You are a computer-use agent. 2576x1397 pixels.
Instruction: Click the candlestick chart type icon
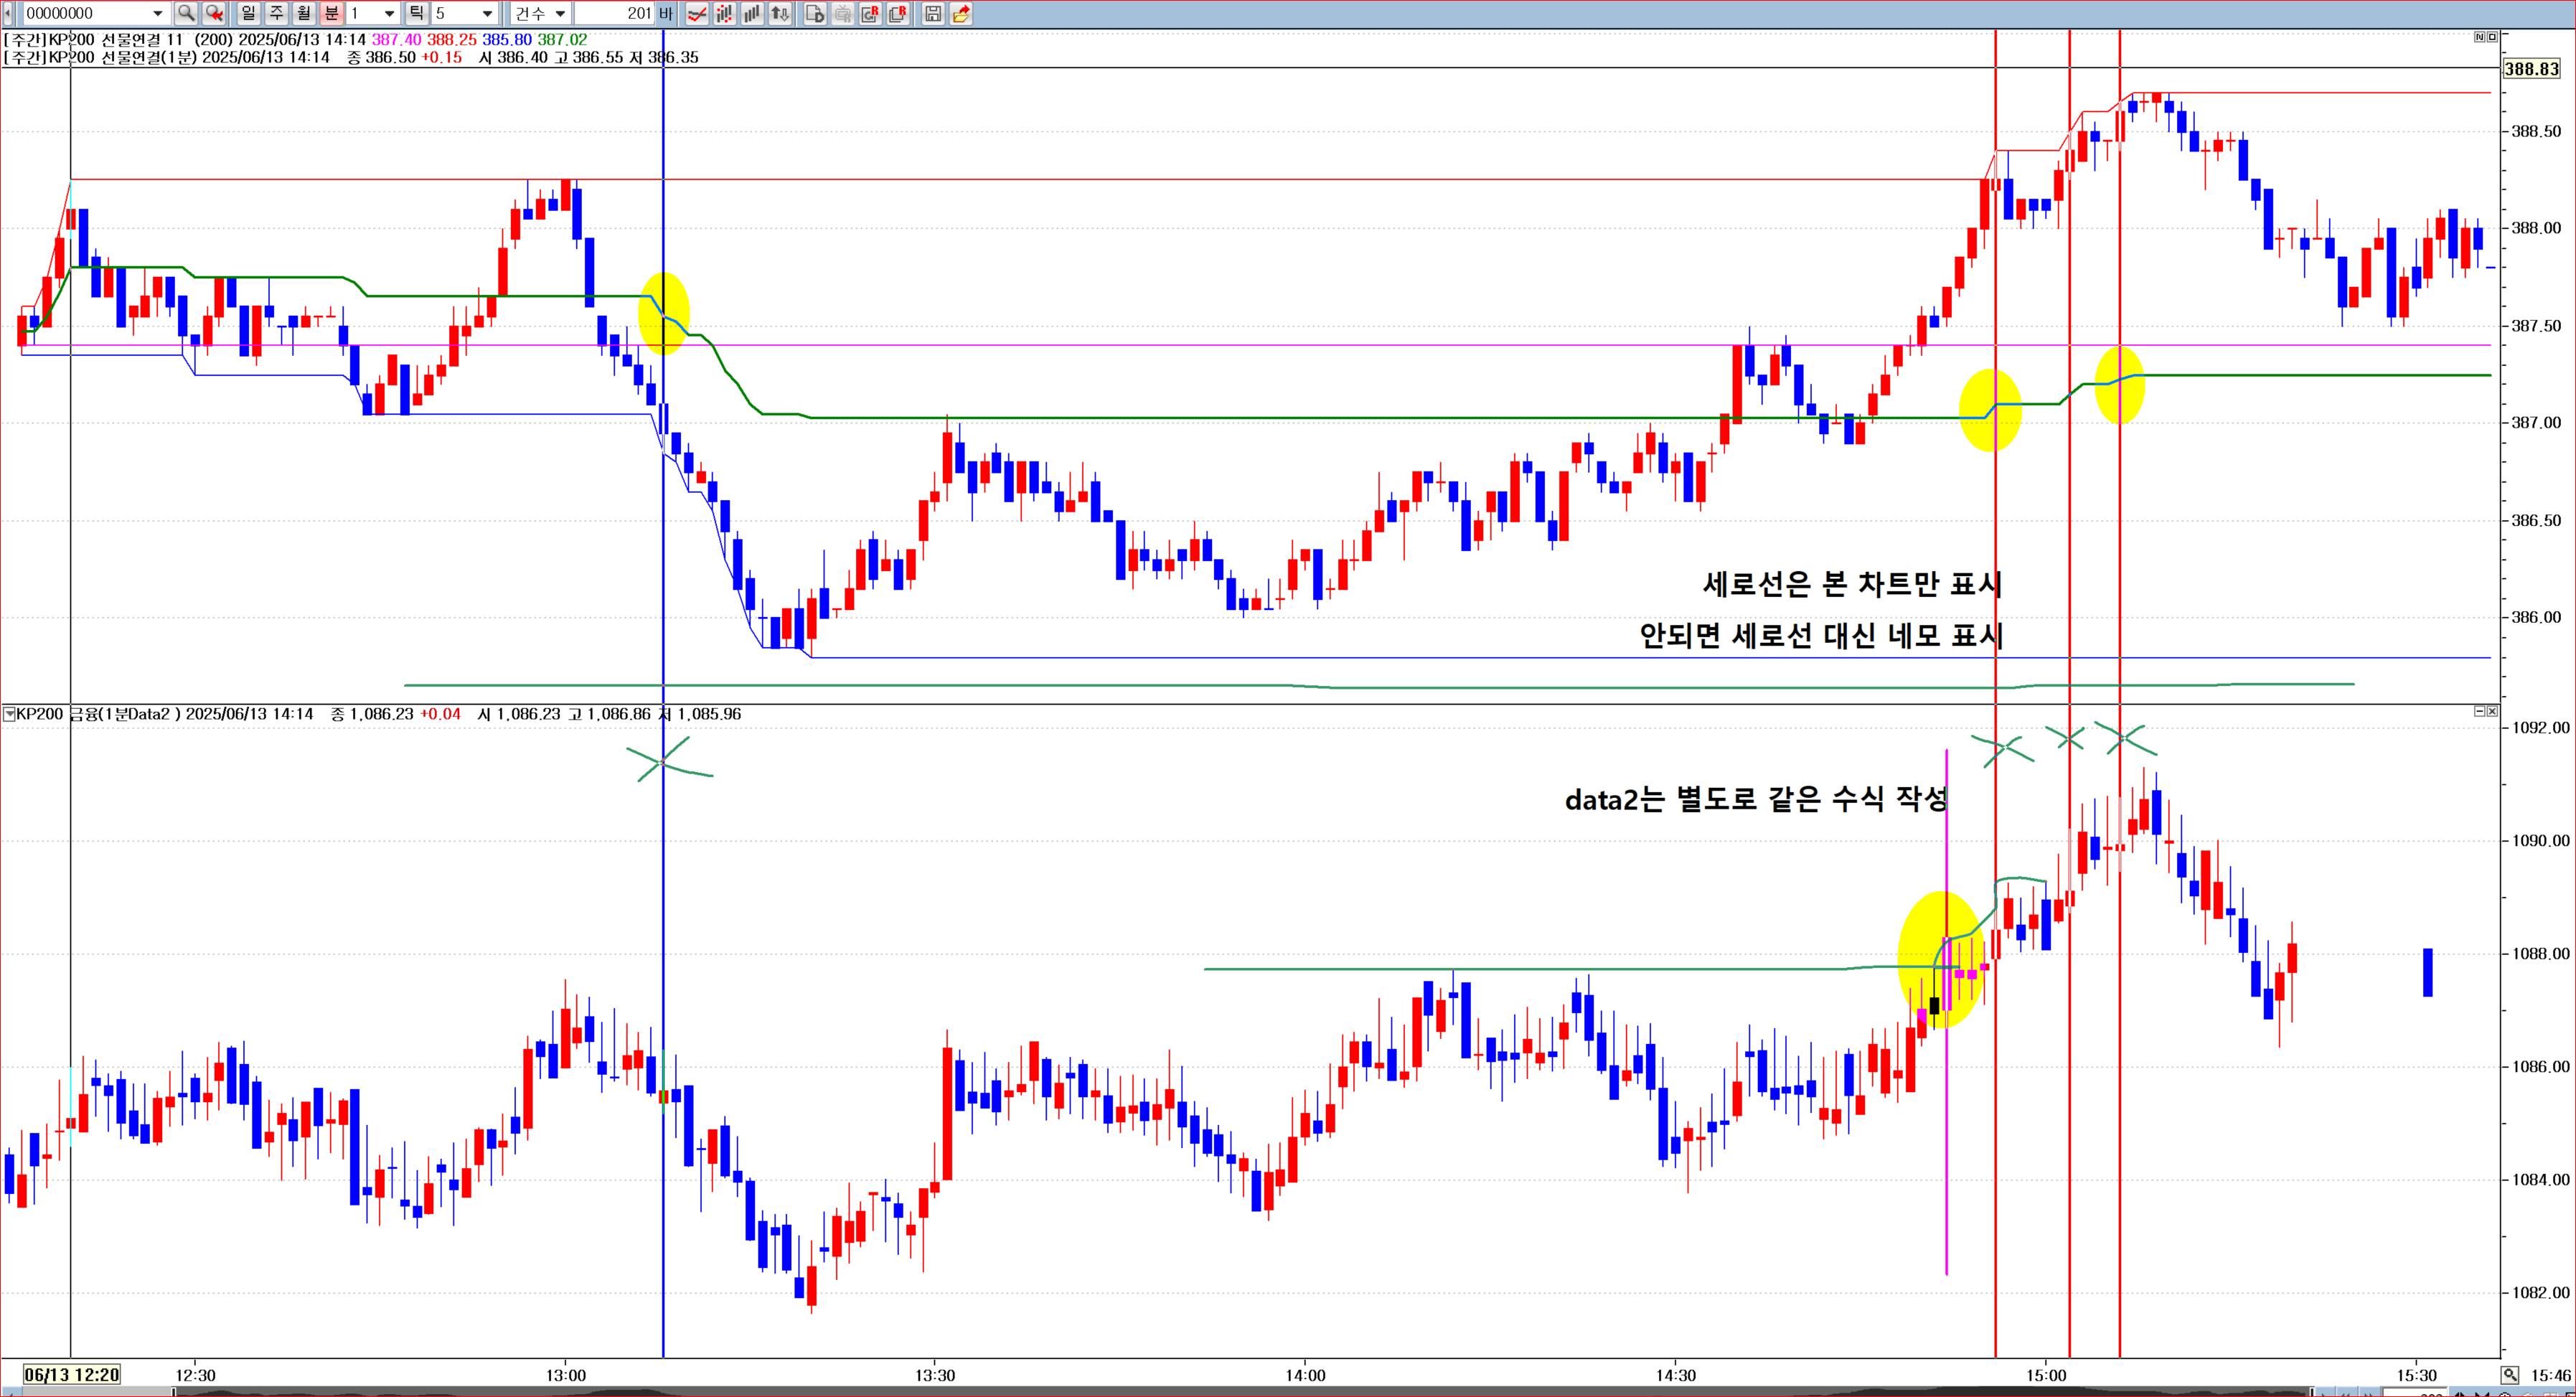coord(724,13)
